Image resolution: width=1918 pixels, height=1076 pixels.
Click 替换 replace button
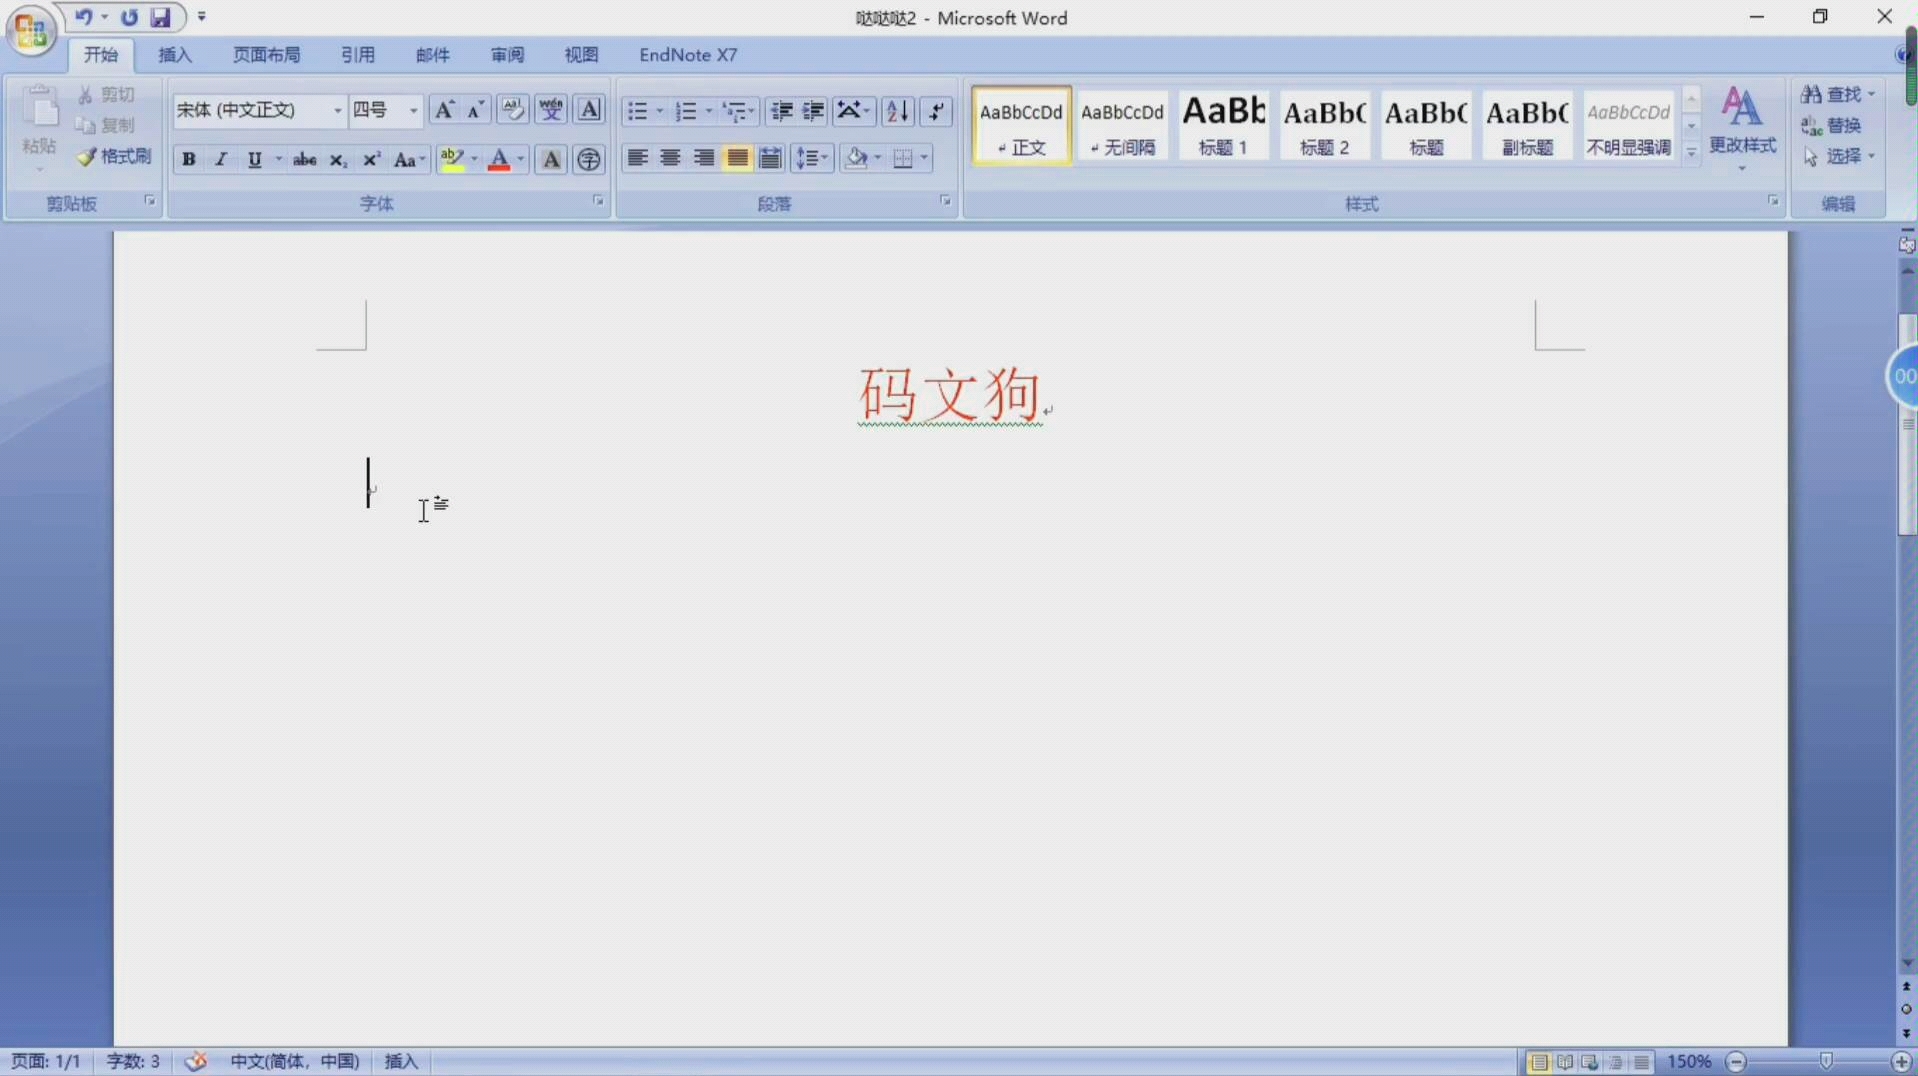tap(1832, 125)
